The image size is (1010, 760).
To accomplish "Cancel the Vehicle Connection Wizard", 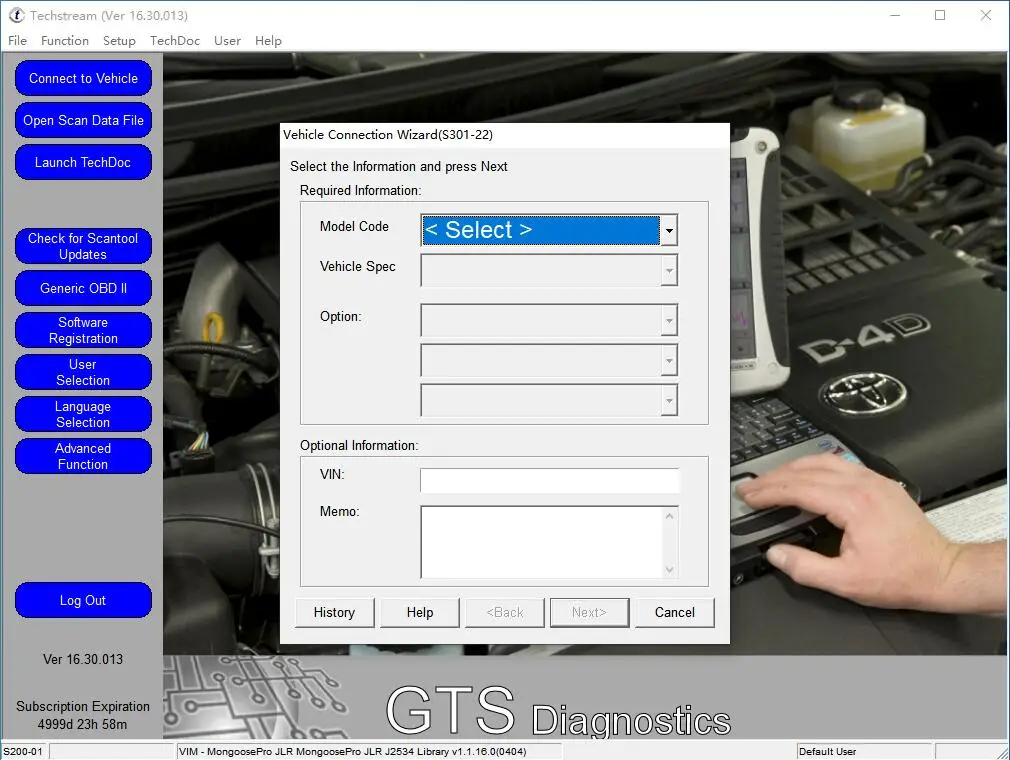I will click(674, 613).
